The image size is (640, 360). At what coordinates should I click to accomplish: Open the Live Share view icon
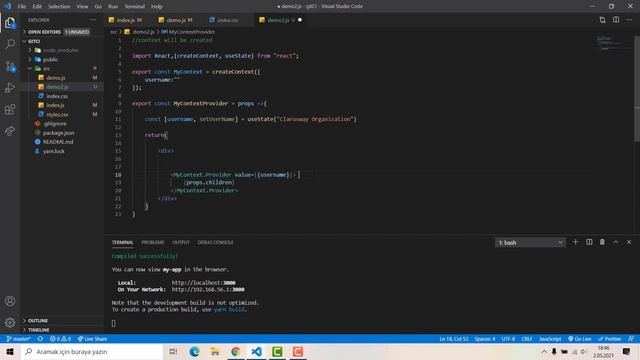tap(10, 131)
